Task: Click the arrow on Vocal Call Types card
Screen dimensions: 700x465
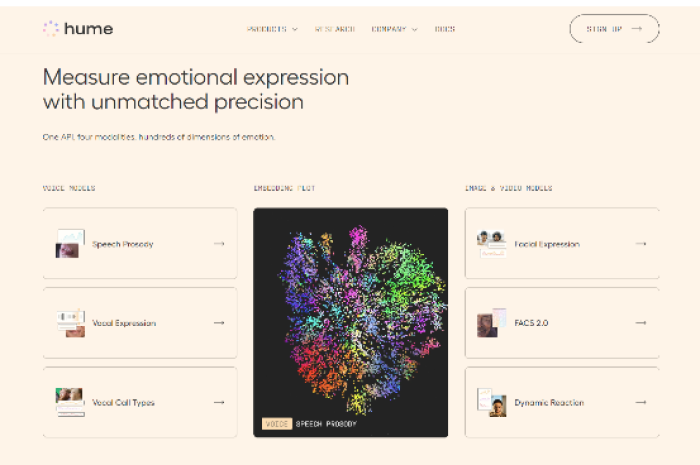Action: tap(219, 402)
